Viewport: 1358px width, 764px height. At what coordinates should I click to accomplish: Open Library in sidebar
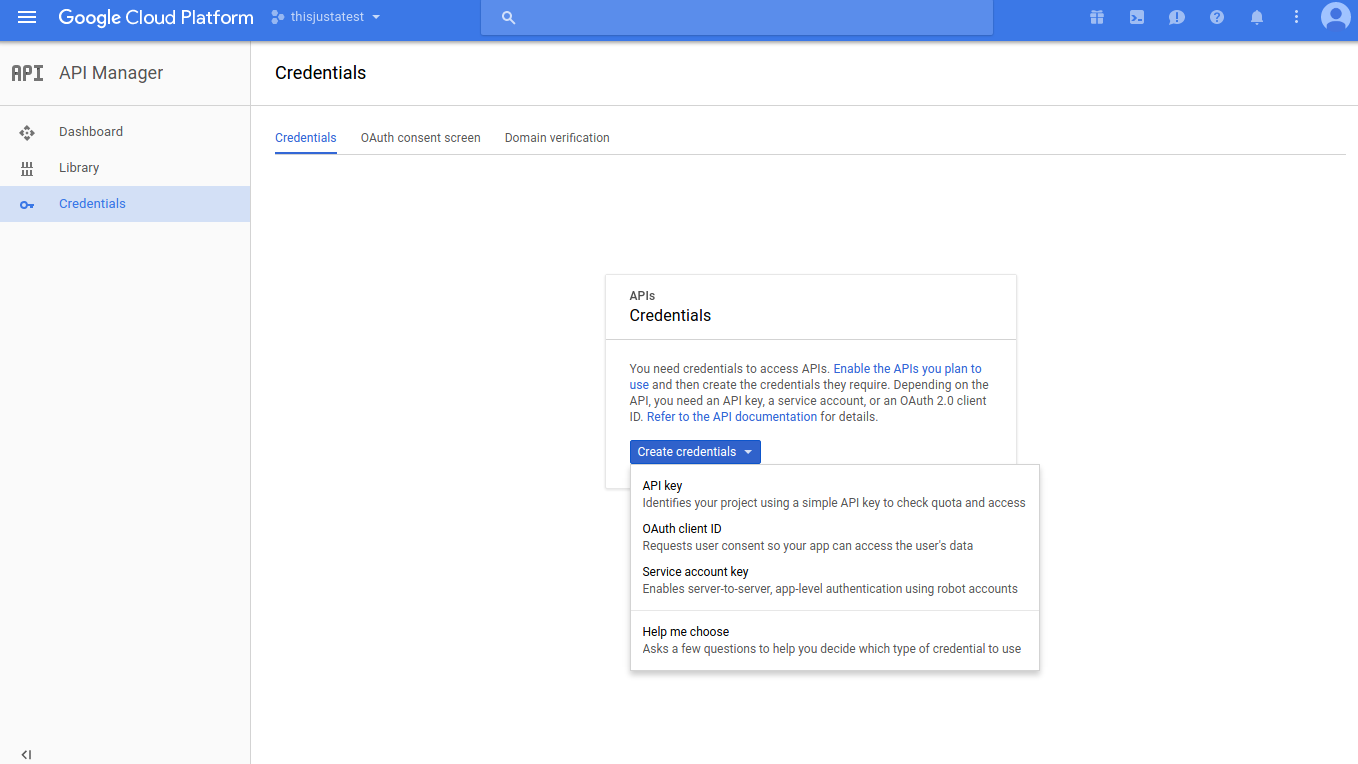125,168
